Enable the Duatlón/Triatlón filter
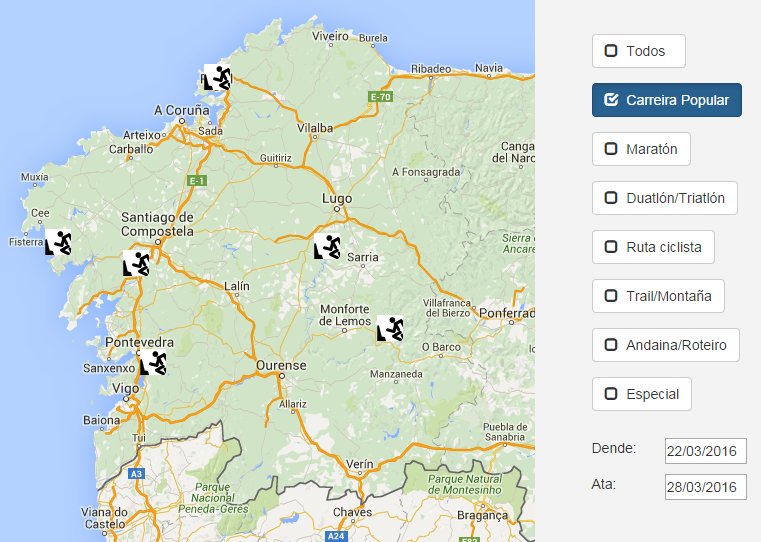Viewport: 761px width, 542px height. coord(665,198)
